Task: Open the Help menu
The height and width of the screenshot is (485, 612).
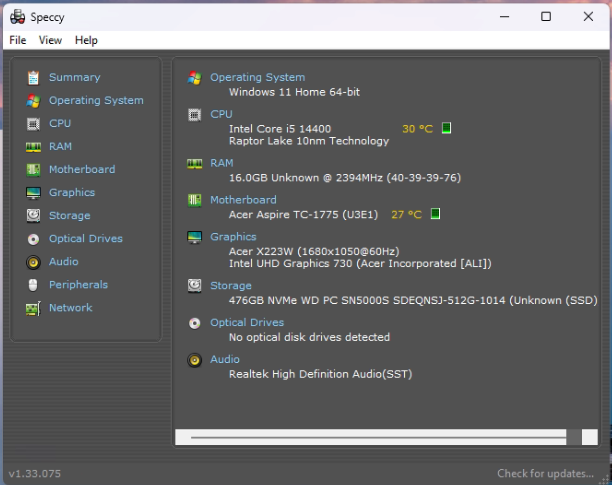Action: [86, 40]
